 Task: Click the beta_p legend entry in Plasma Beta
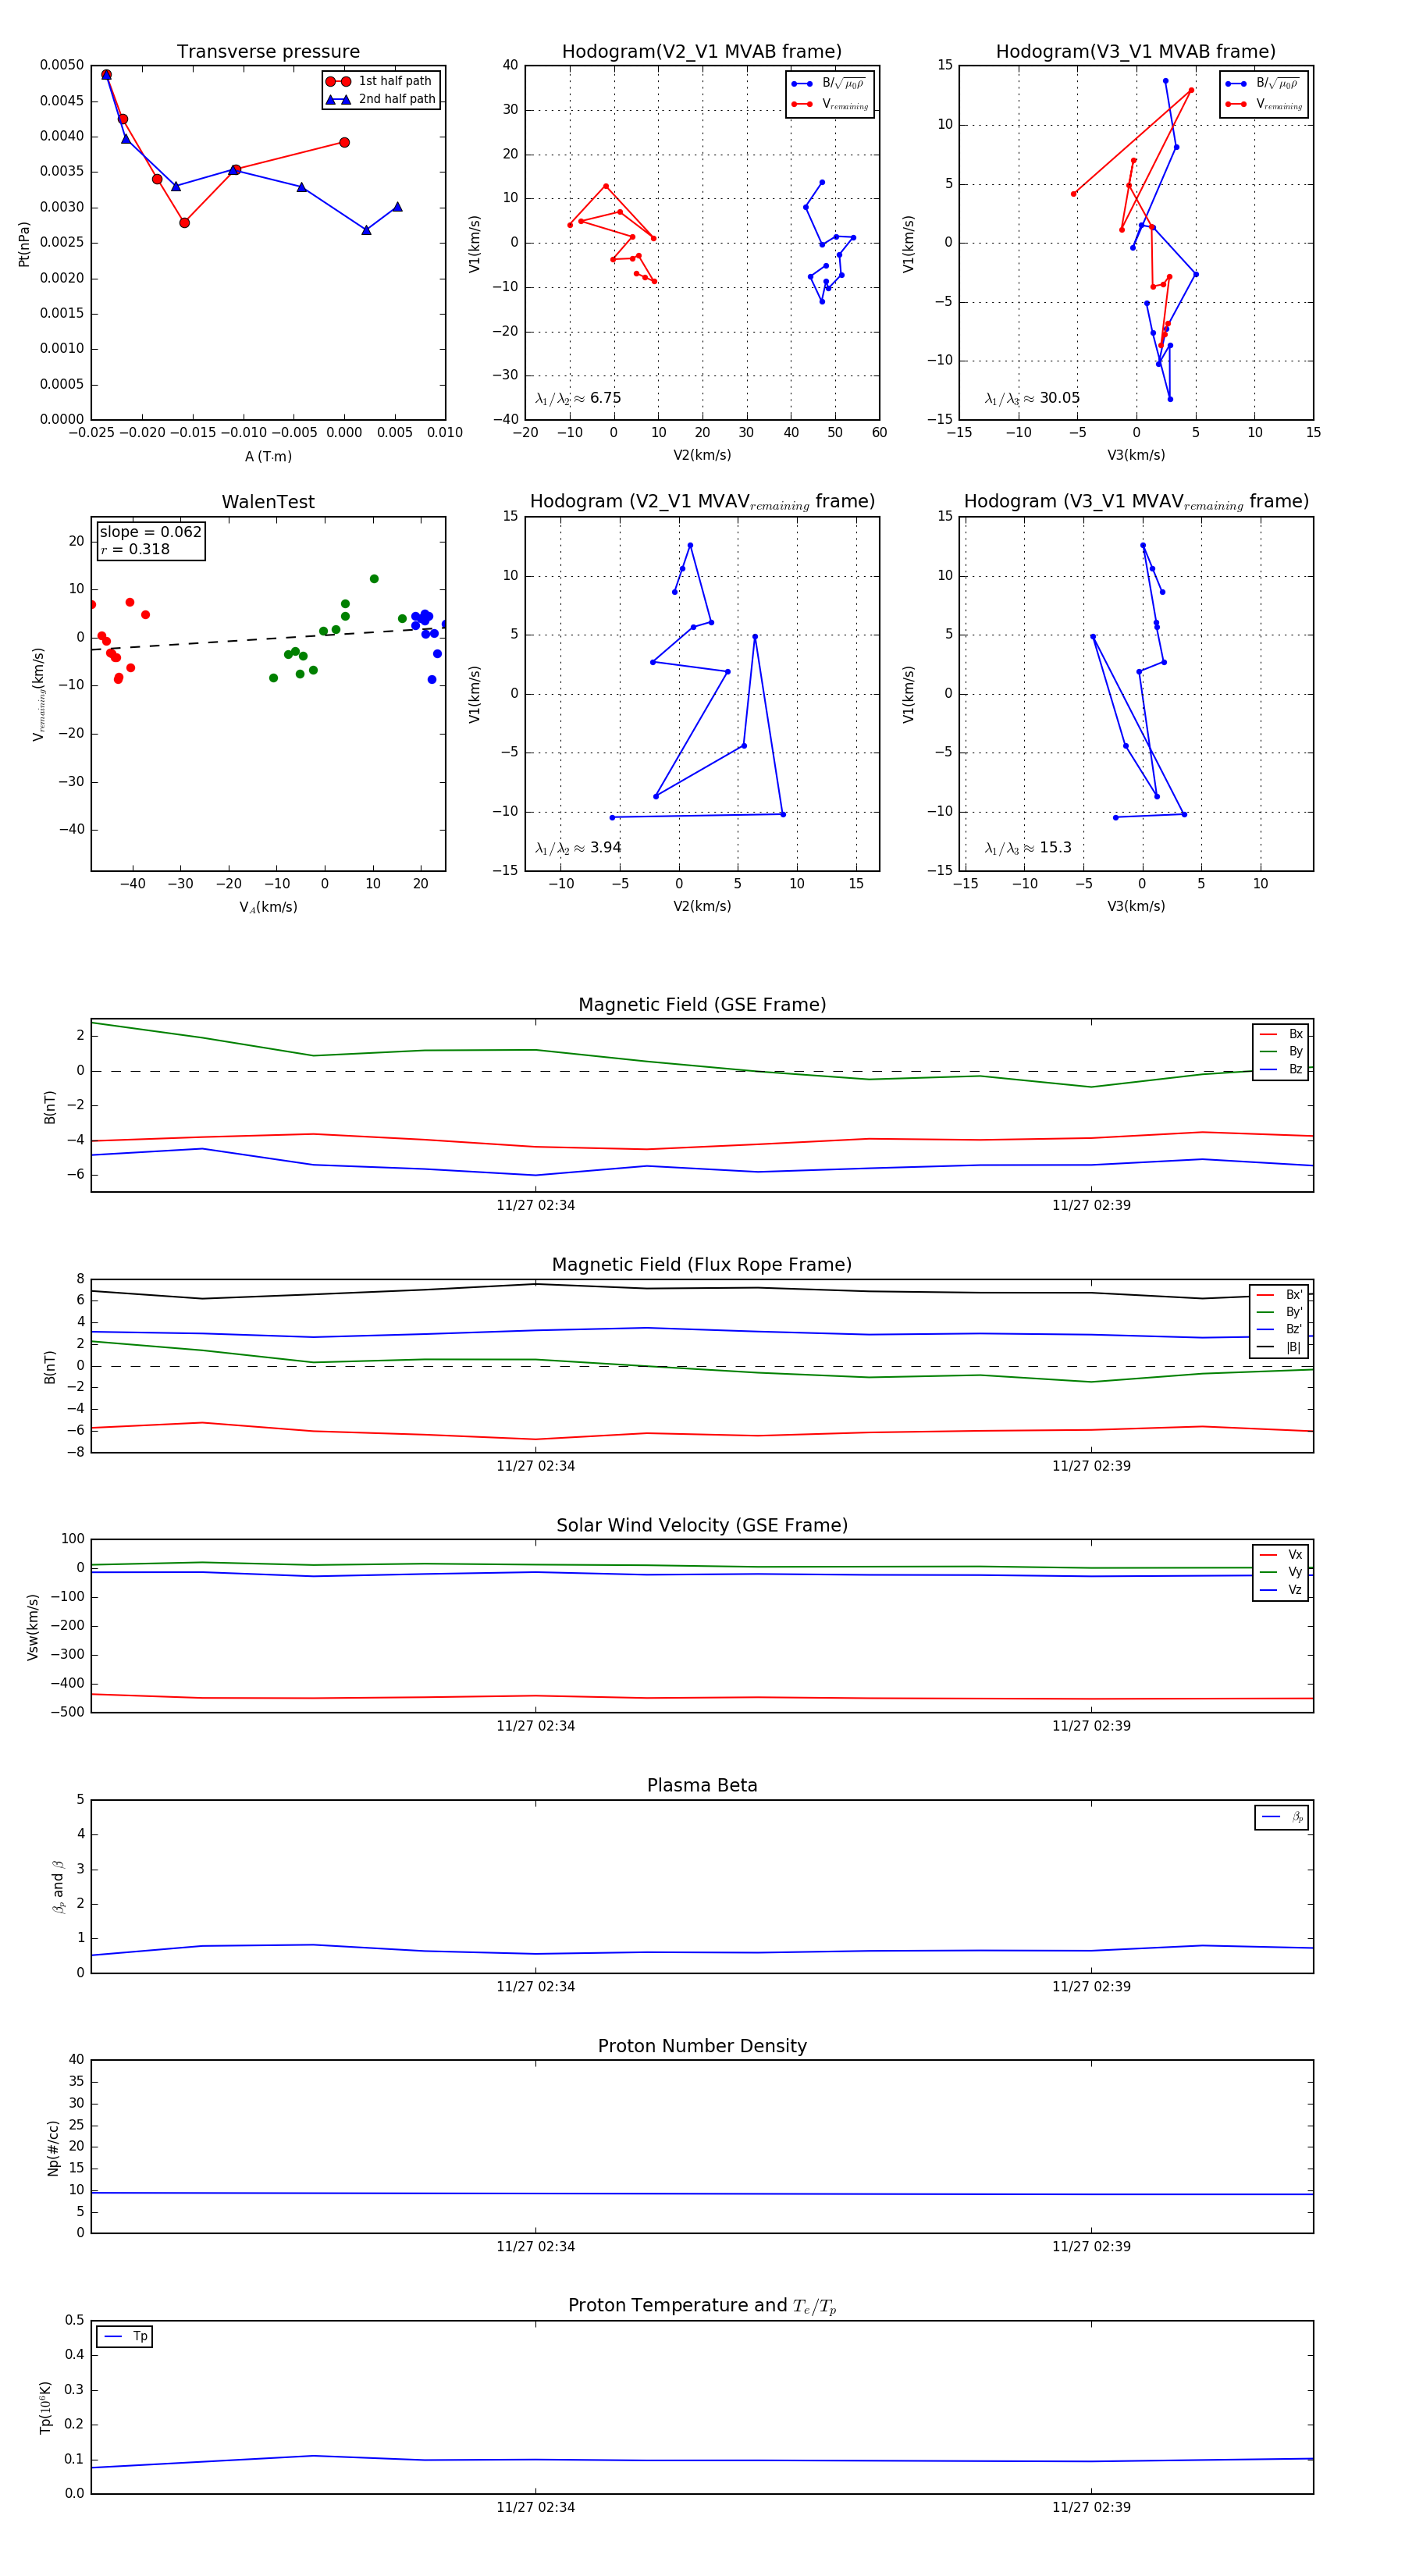click(1282, 1817)
